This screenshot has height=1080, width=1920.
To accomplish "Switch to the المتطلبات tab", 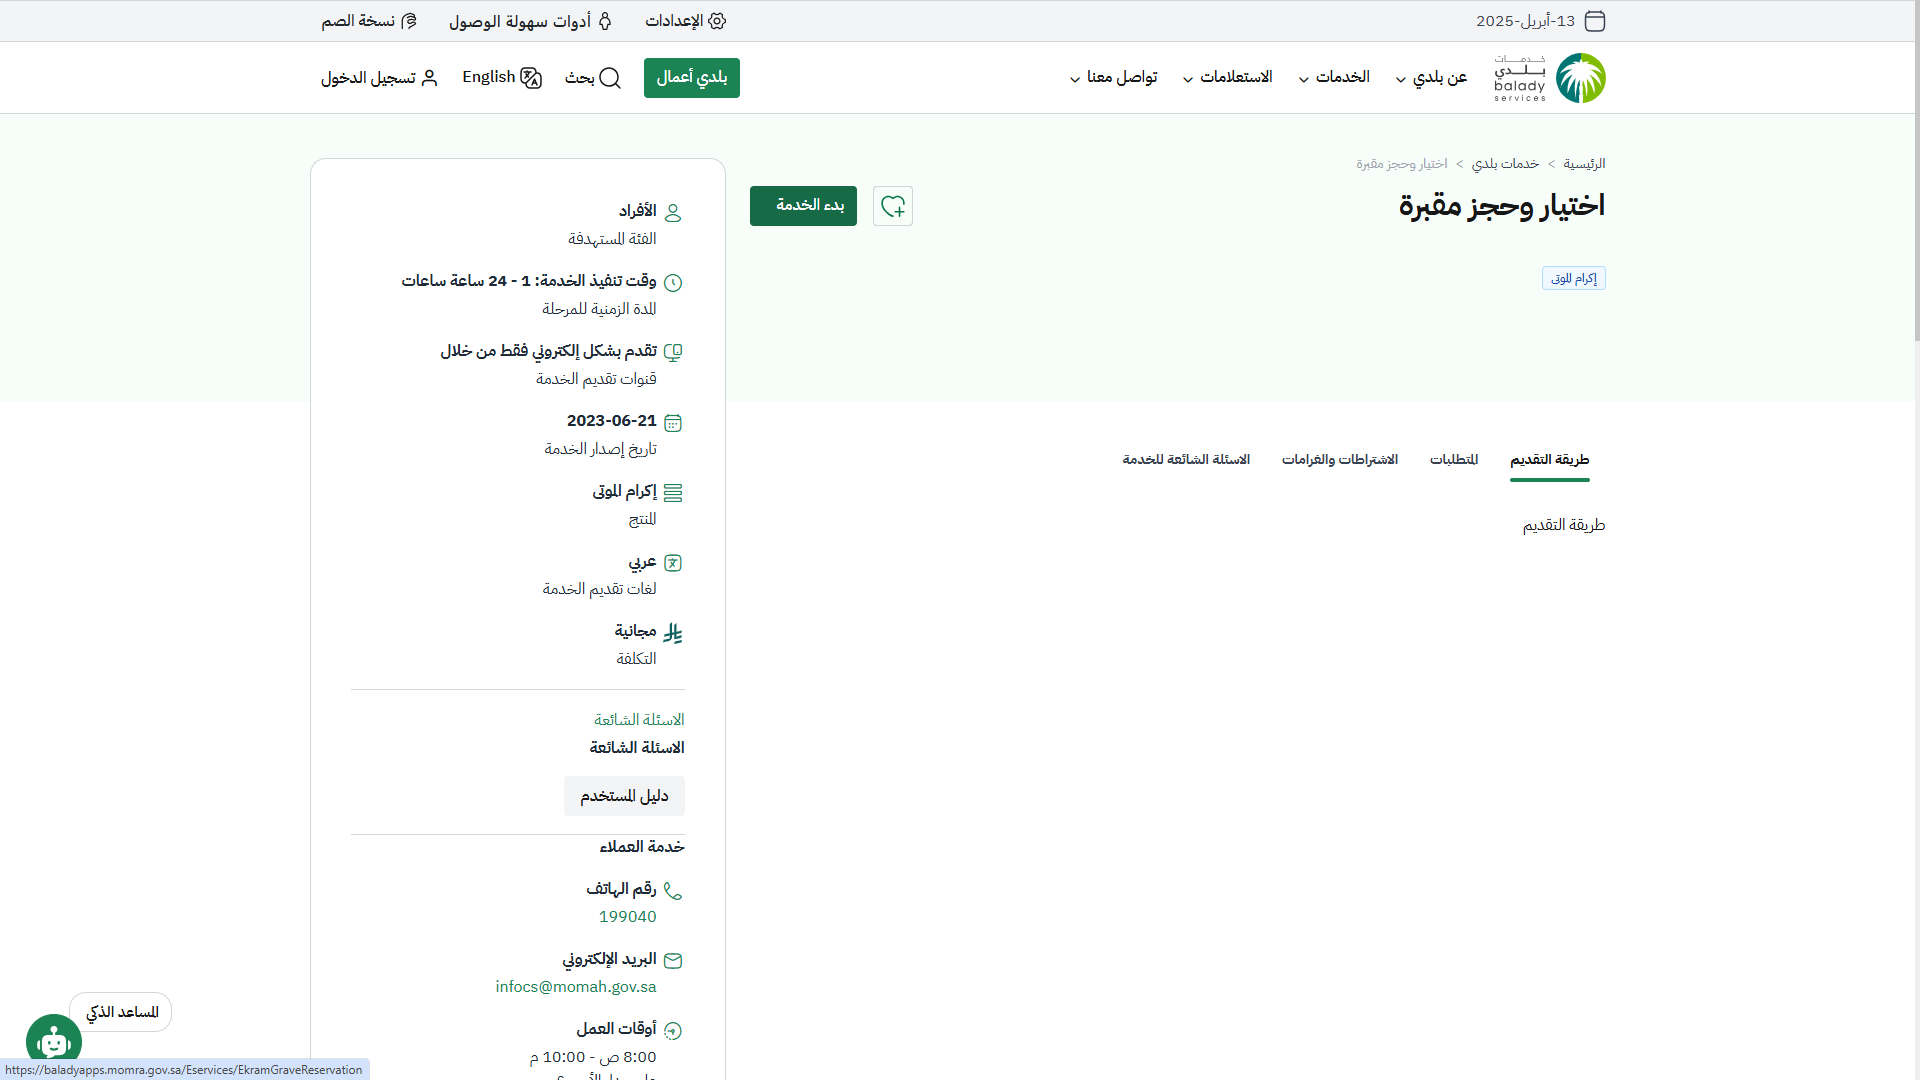I will click(x=1453, y=459).
